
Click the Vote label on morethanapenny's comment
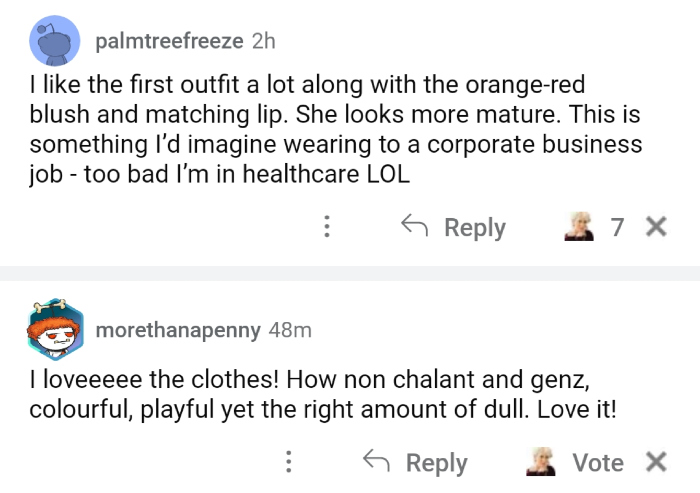pos(598,462)
